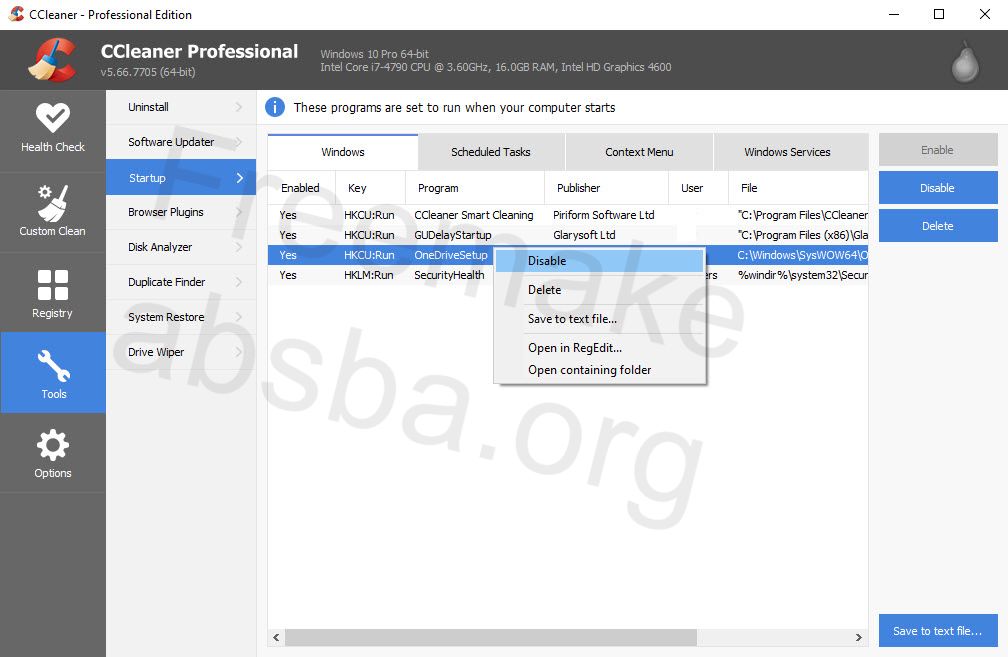Select the Tools wrench icon

(x=53, y=365)
